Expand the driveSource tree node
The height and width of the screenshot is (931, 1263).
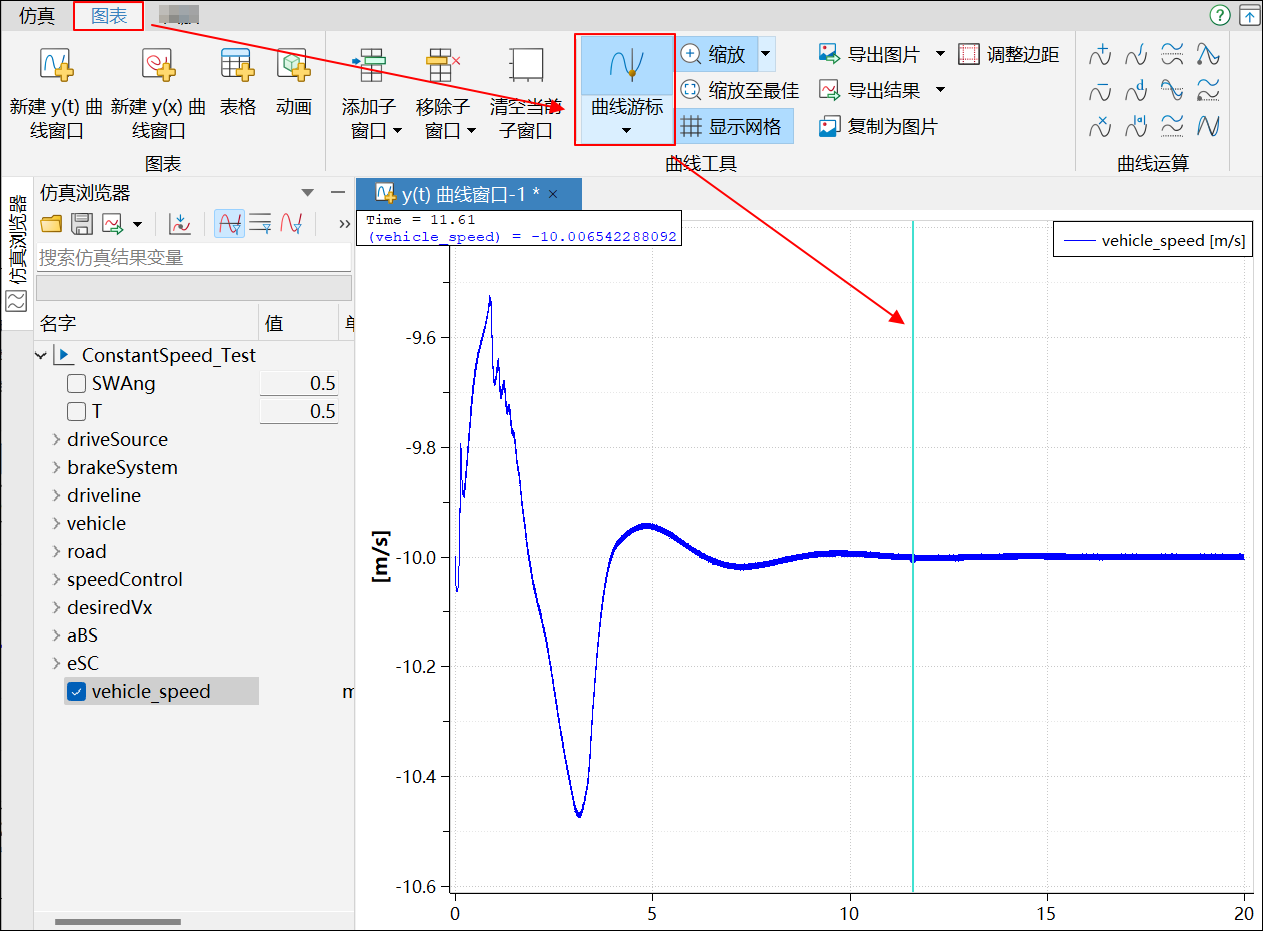pyautogui.click(x=56, y=440)
